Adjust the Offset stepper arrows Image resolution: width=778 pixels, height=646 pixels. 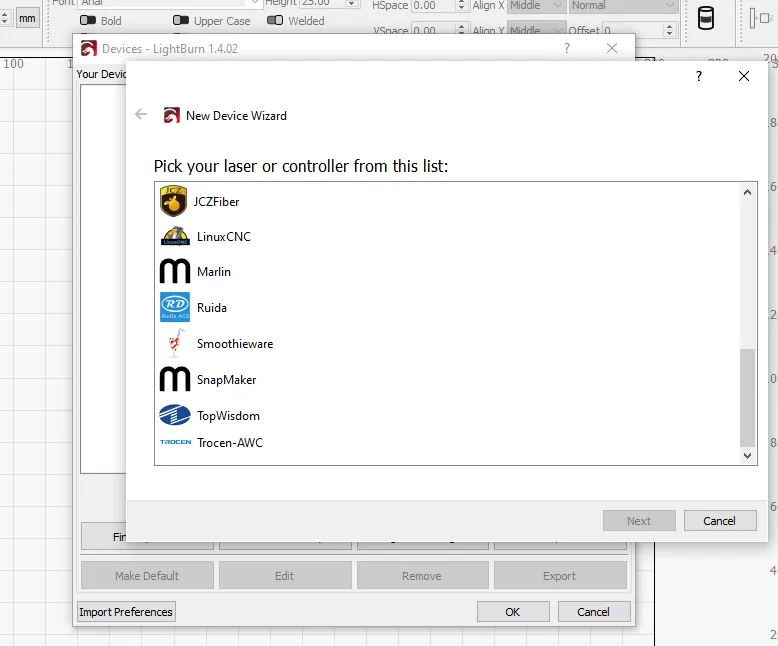[x=669, y=30]
